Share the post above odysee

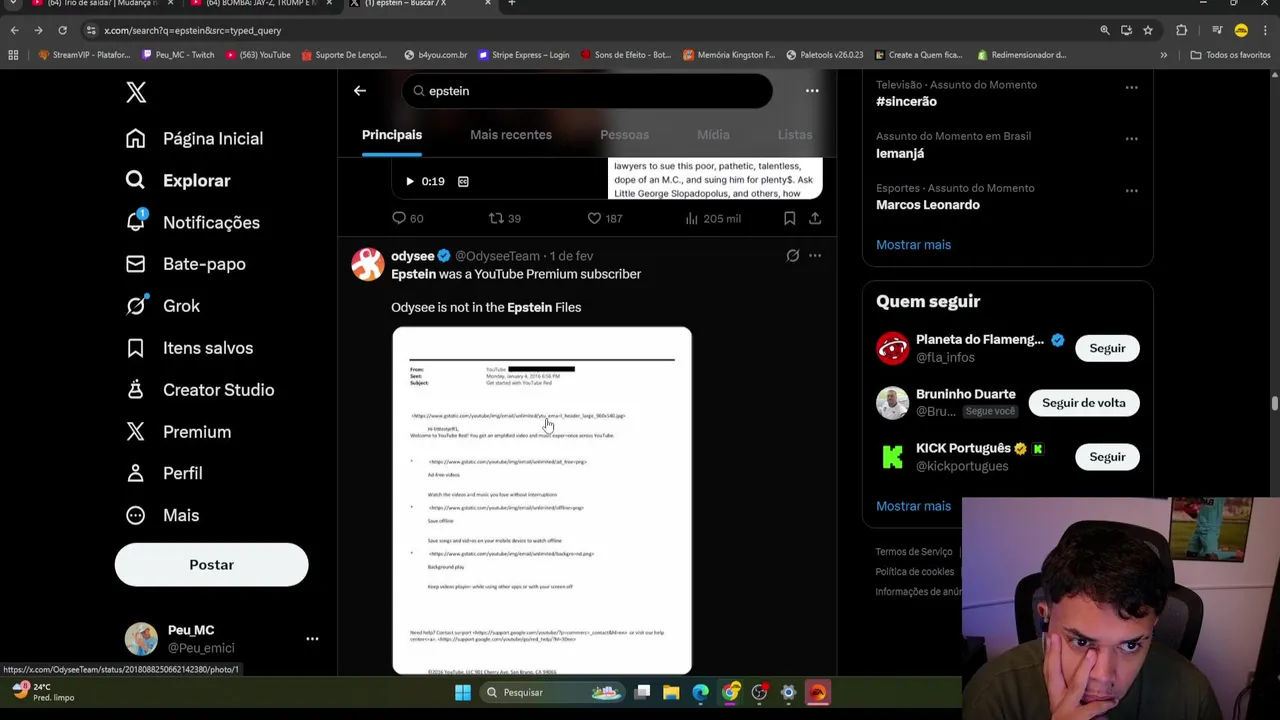tap(815, 218)
